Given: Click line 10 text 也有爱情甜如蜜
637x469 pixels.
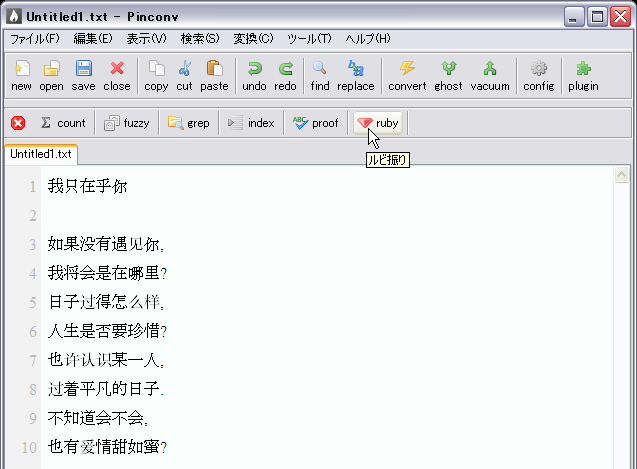Looking at the screenshot, I should pyautogui.click(x=107, y=447).
